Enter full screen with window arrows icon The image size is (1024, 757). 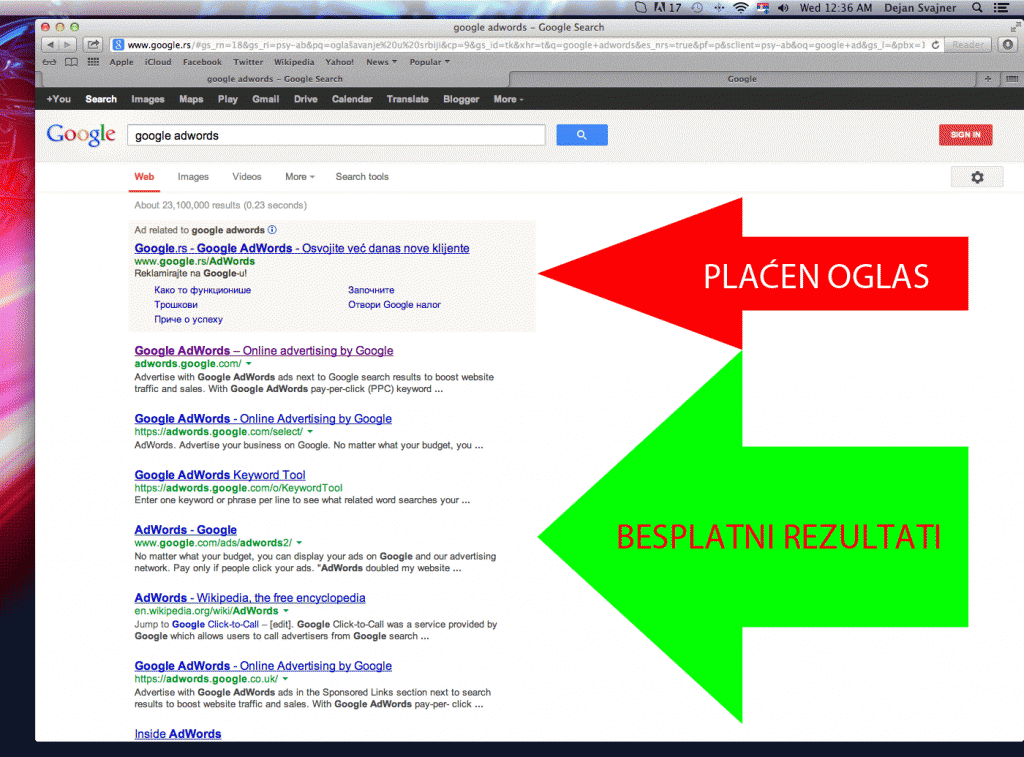click(x=1014, y=27)
